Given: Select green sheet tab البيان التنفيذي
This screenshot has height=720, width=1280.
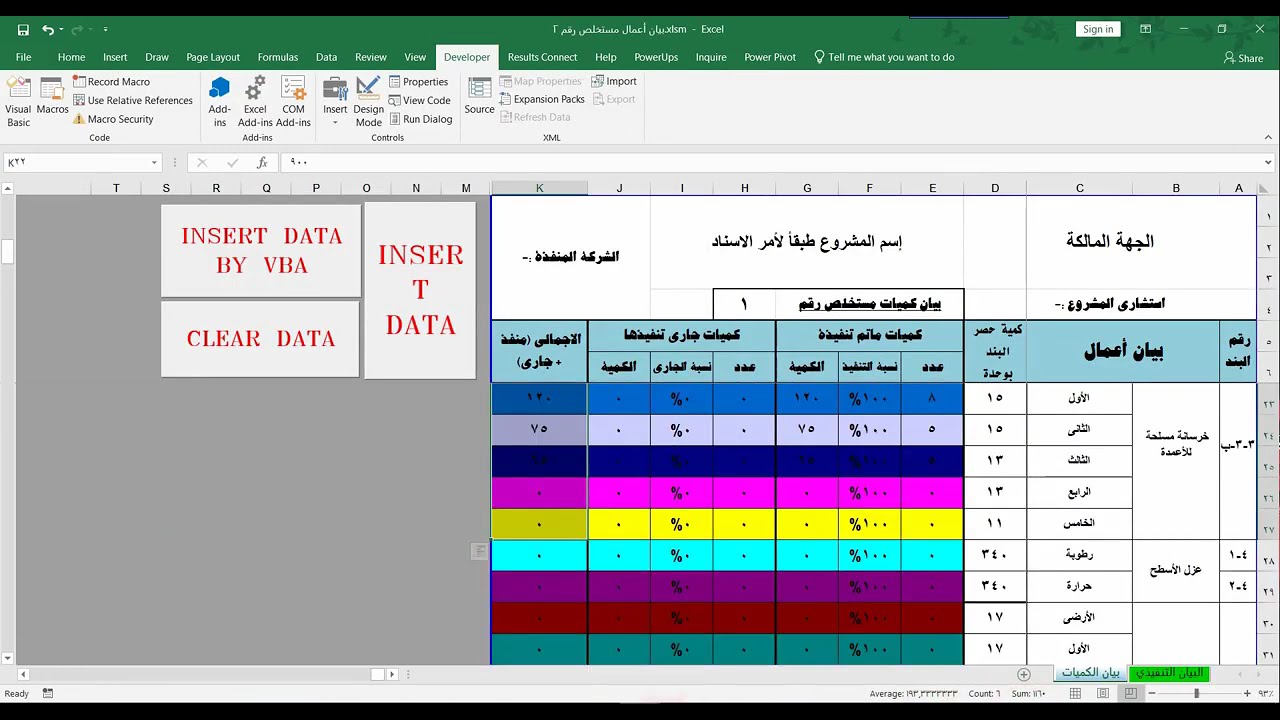Looking at the screenshot, I should click(x=1169, y=673).
